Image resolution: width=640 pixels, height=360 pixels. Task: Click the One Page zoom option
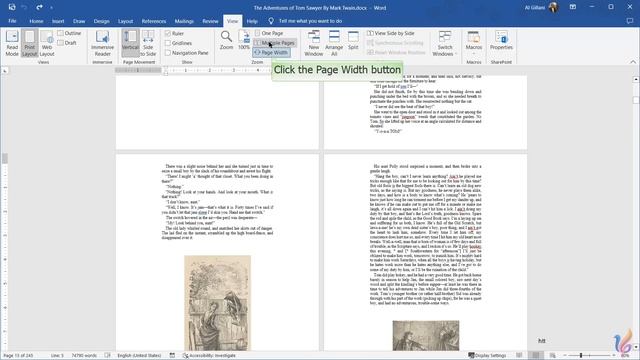pyautogui.click(x=269, y=33)
